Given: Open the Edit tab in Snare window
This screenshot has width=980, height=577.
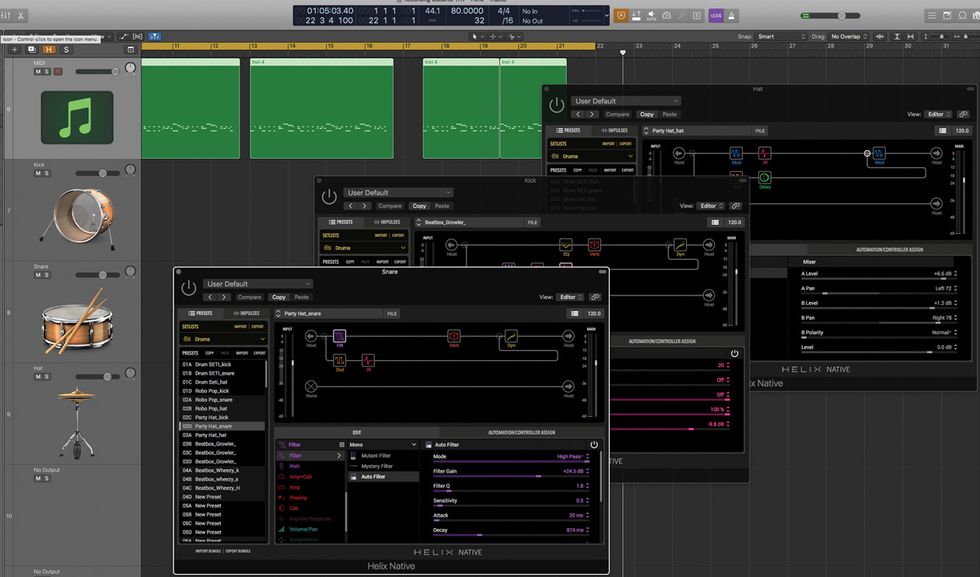Looking at the screenshot, I should [357, 432].
